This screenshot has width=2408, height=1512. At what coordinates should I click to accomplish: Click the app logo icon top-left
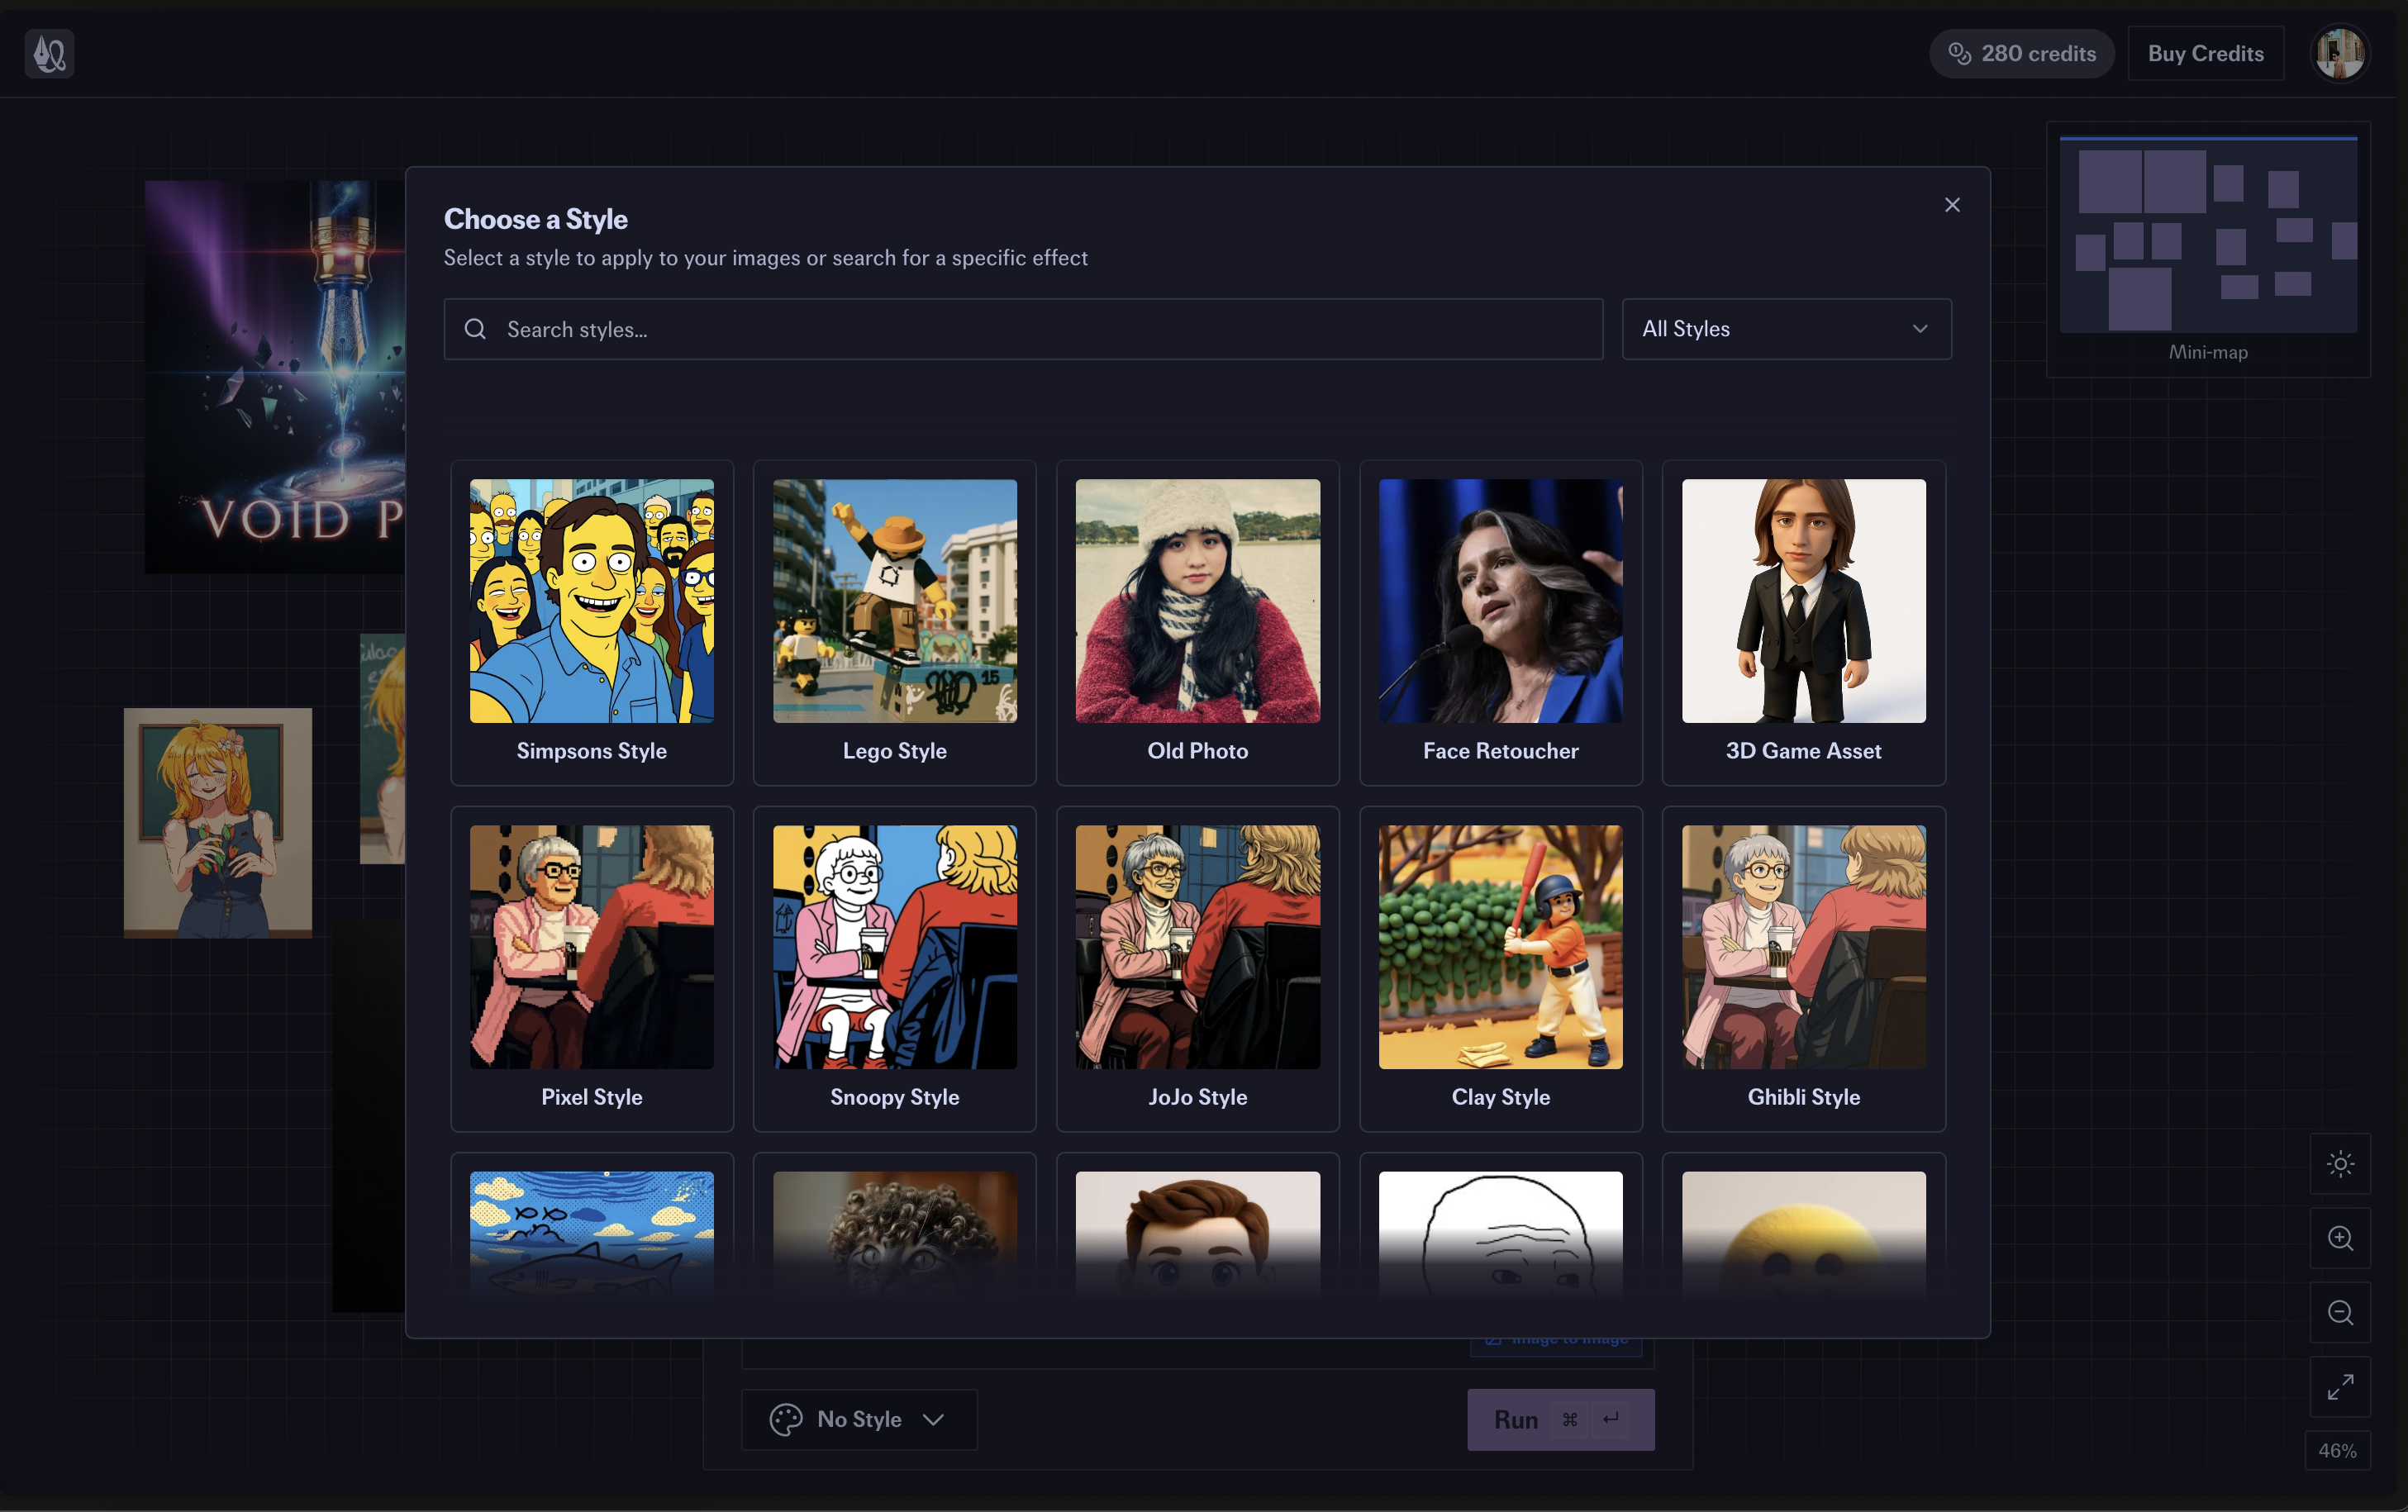click(x=49, y=53)
